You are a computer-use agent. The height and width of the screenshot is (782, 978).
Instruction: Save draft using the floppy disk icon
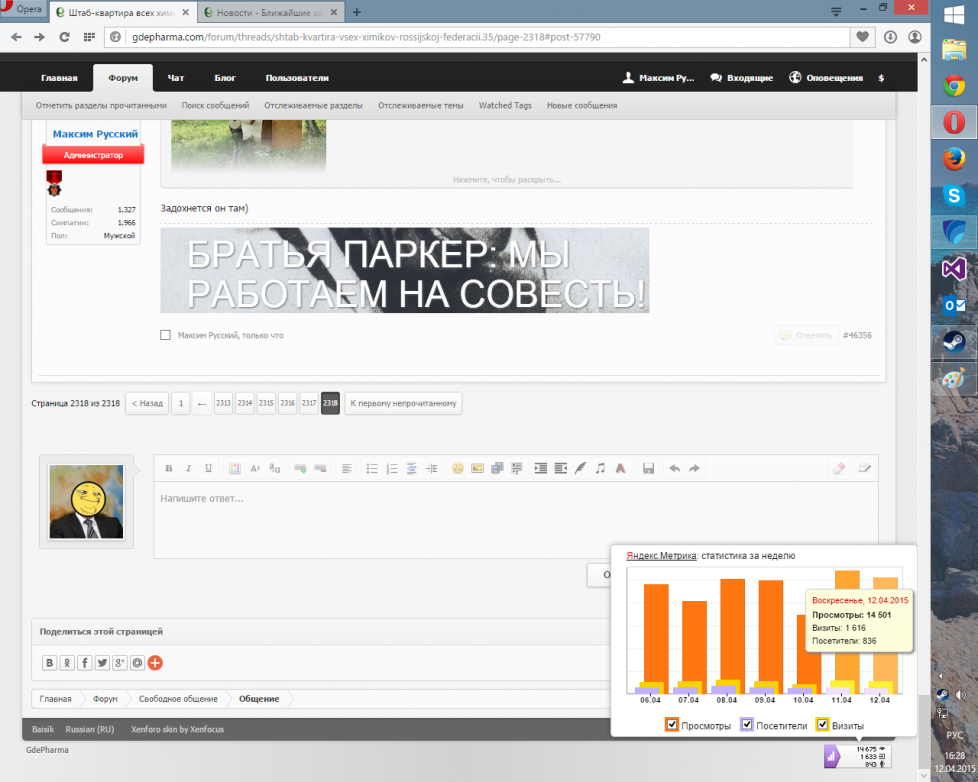point(649,468)
